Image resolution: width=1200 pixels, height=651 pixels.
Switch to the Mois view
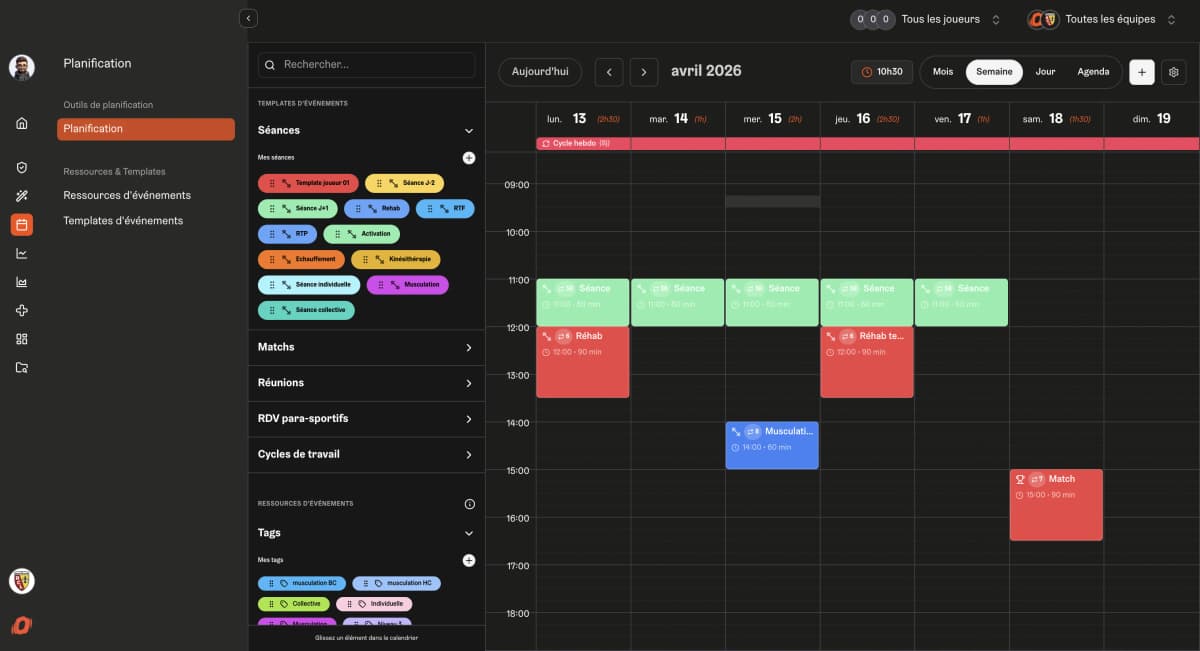(943, 72)
